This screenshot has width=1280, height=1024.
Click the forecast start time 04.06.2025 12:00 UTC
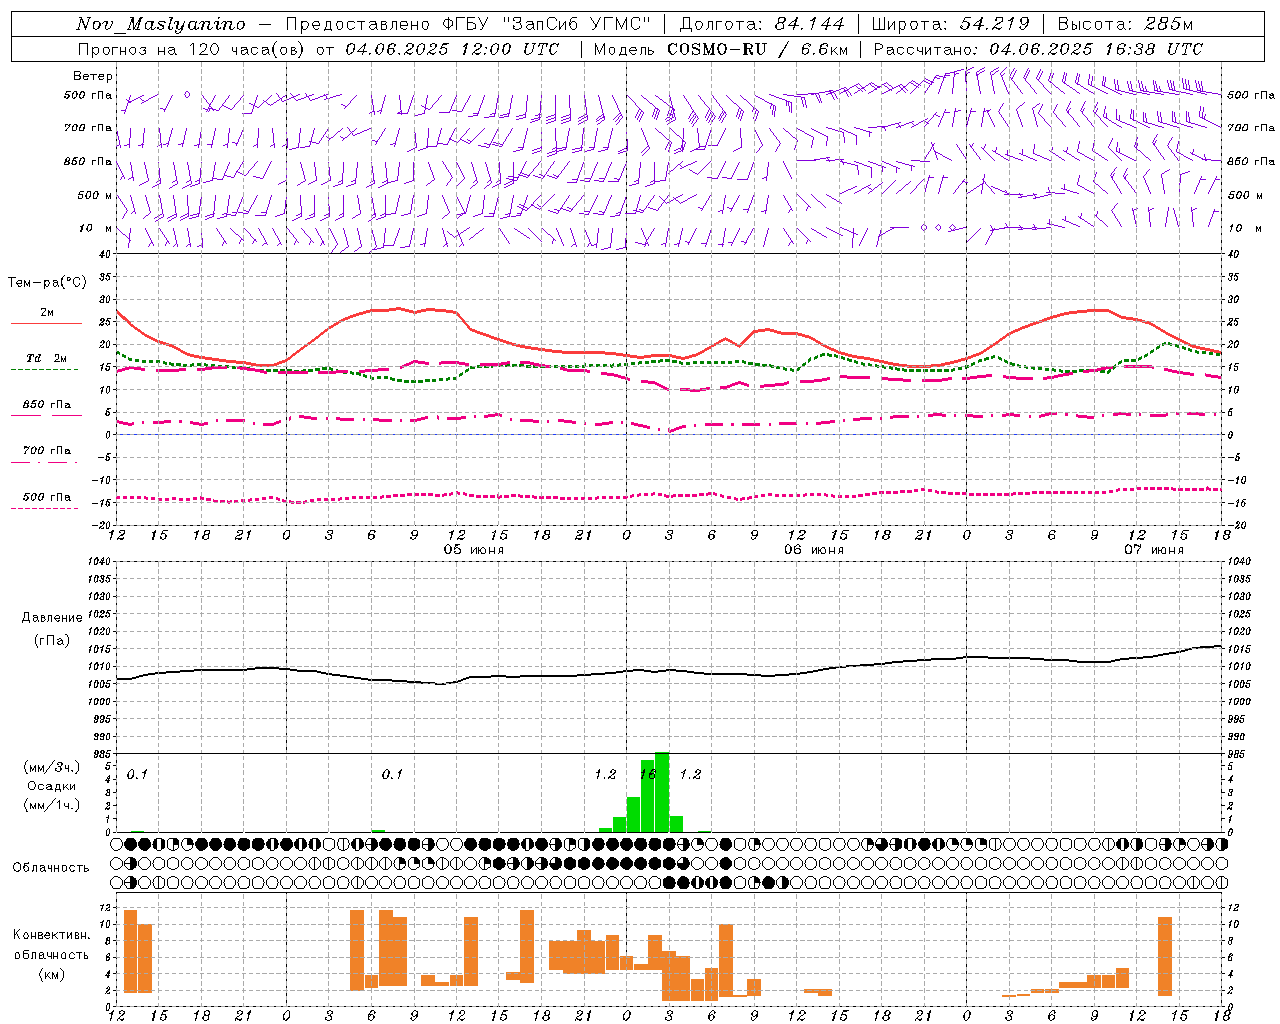(452, 49)
